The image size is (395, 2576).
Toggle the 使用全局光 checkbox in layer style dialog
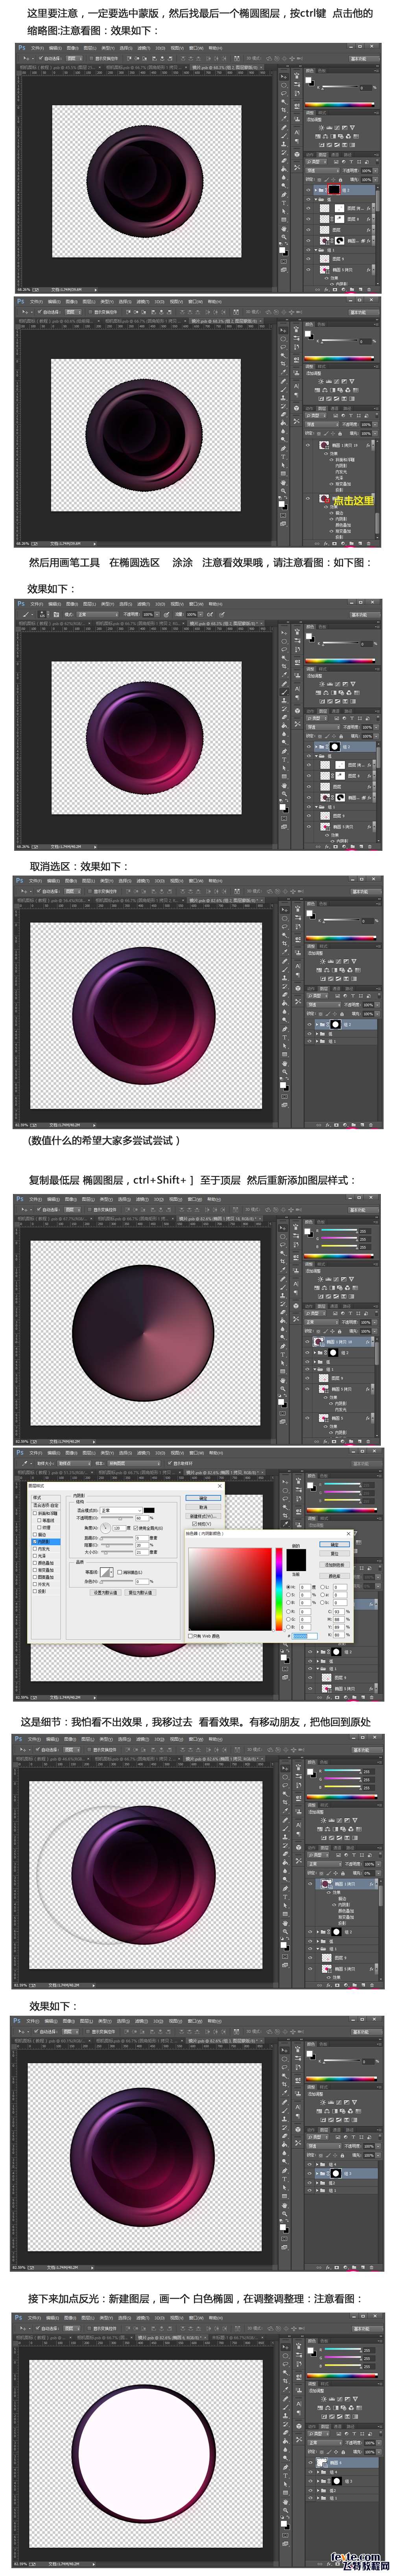coord(136,1528)
